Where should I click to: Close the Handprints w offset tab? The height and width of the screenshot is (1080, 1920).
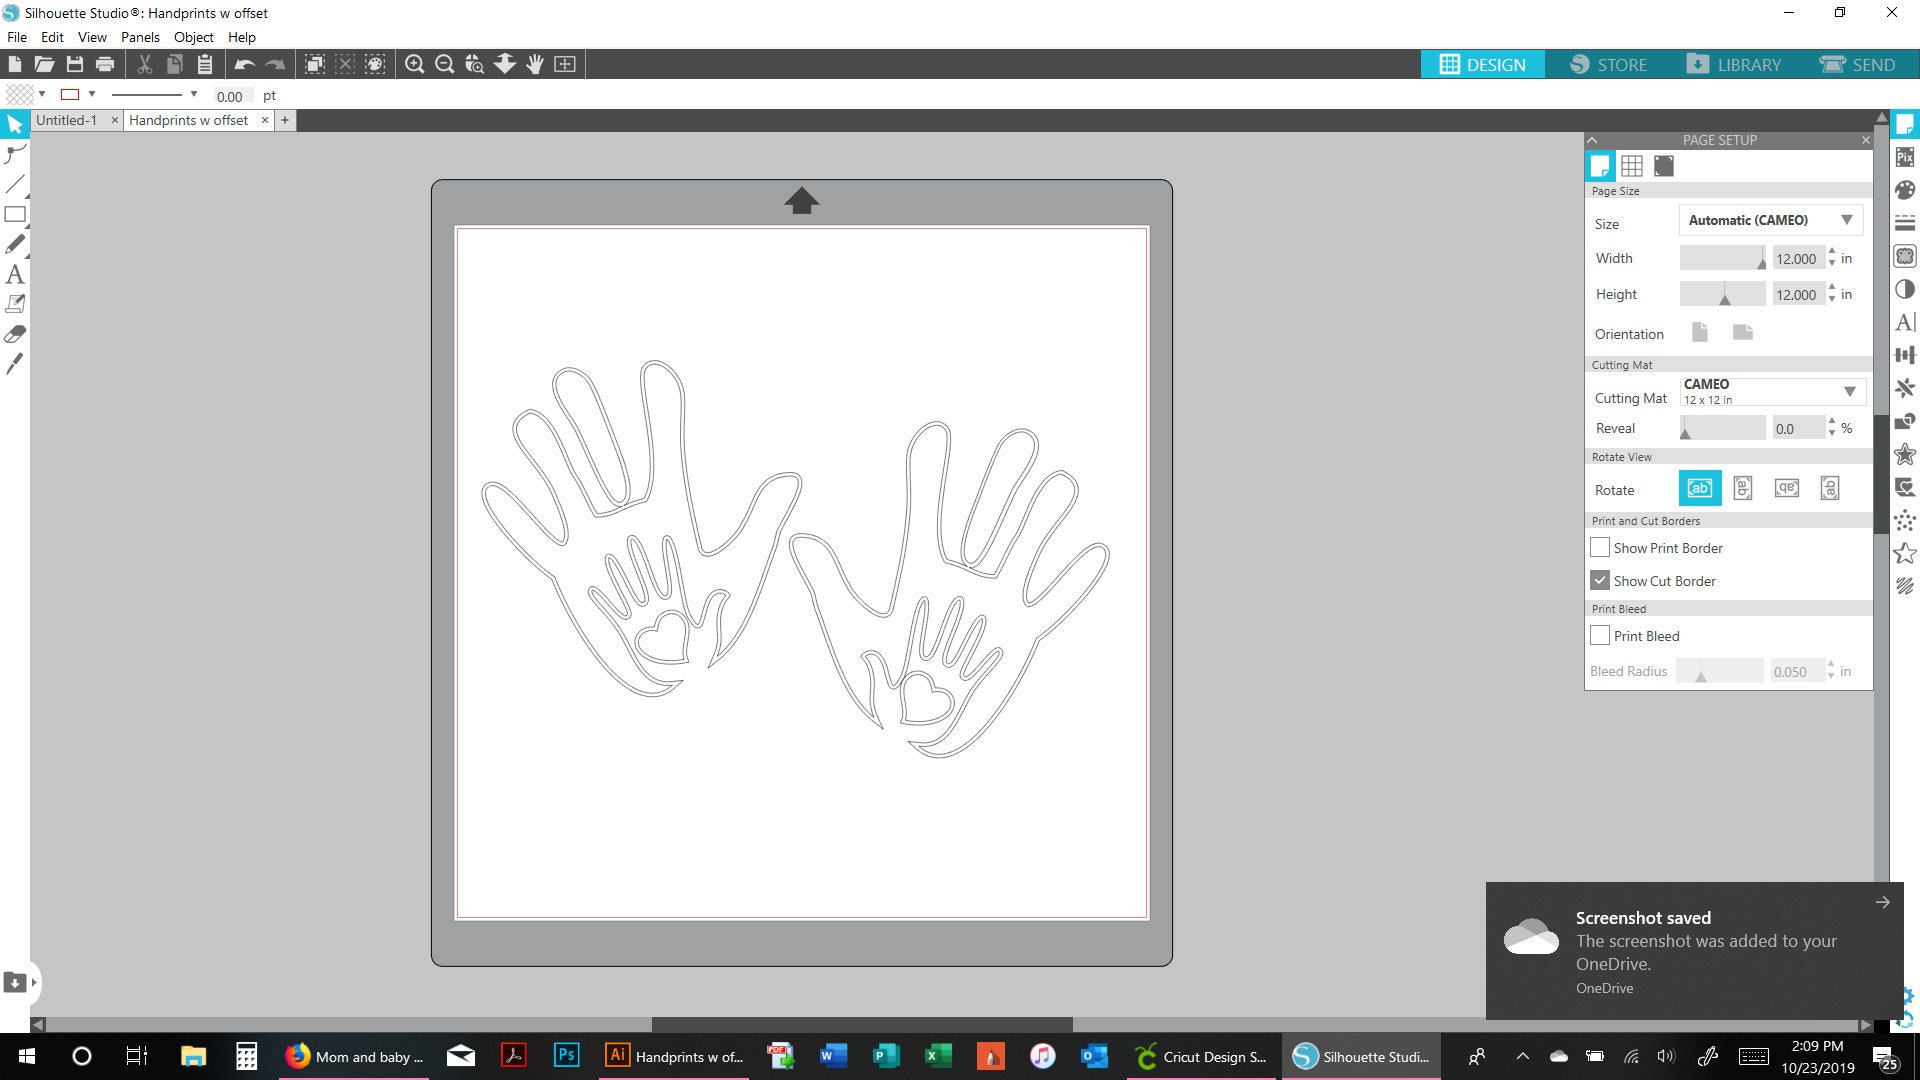tap(265, 120)
